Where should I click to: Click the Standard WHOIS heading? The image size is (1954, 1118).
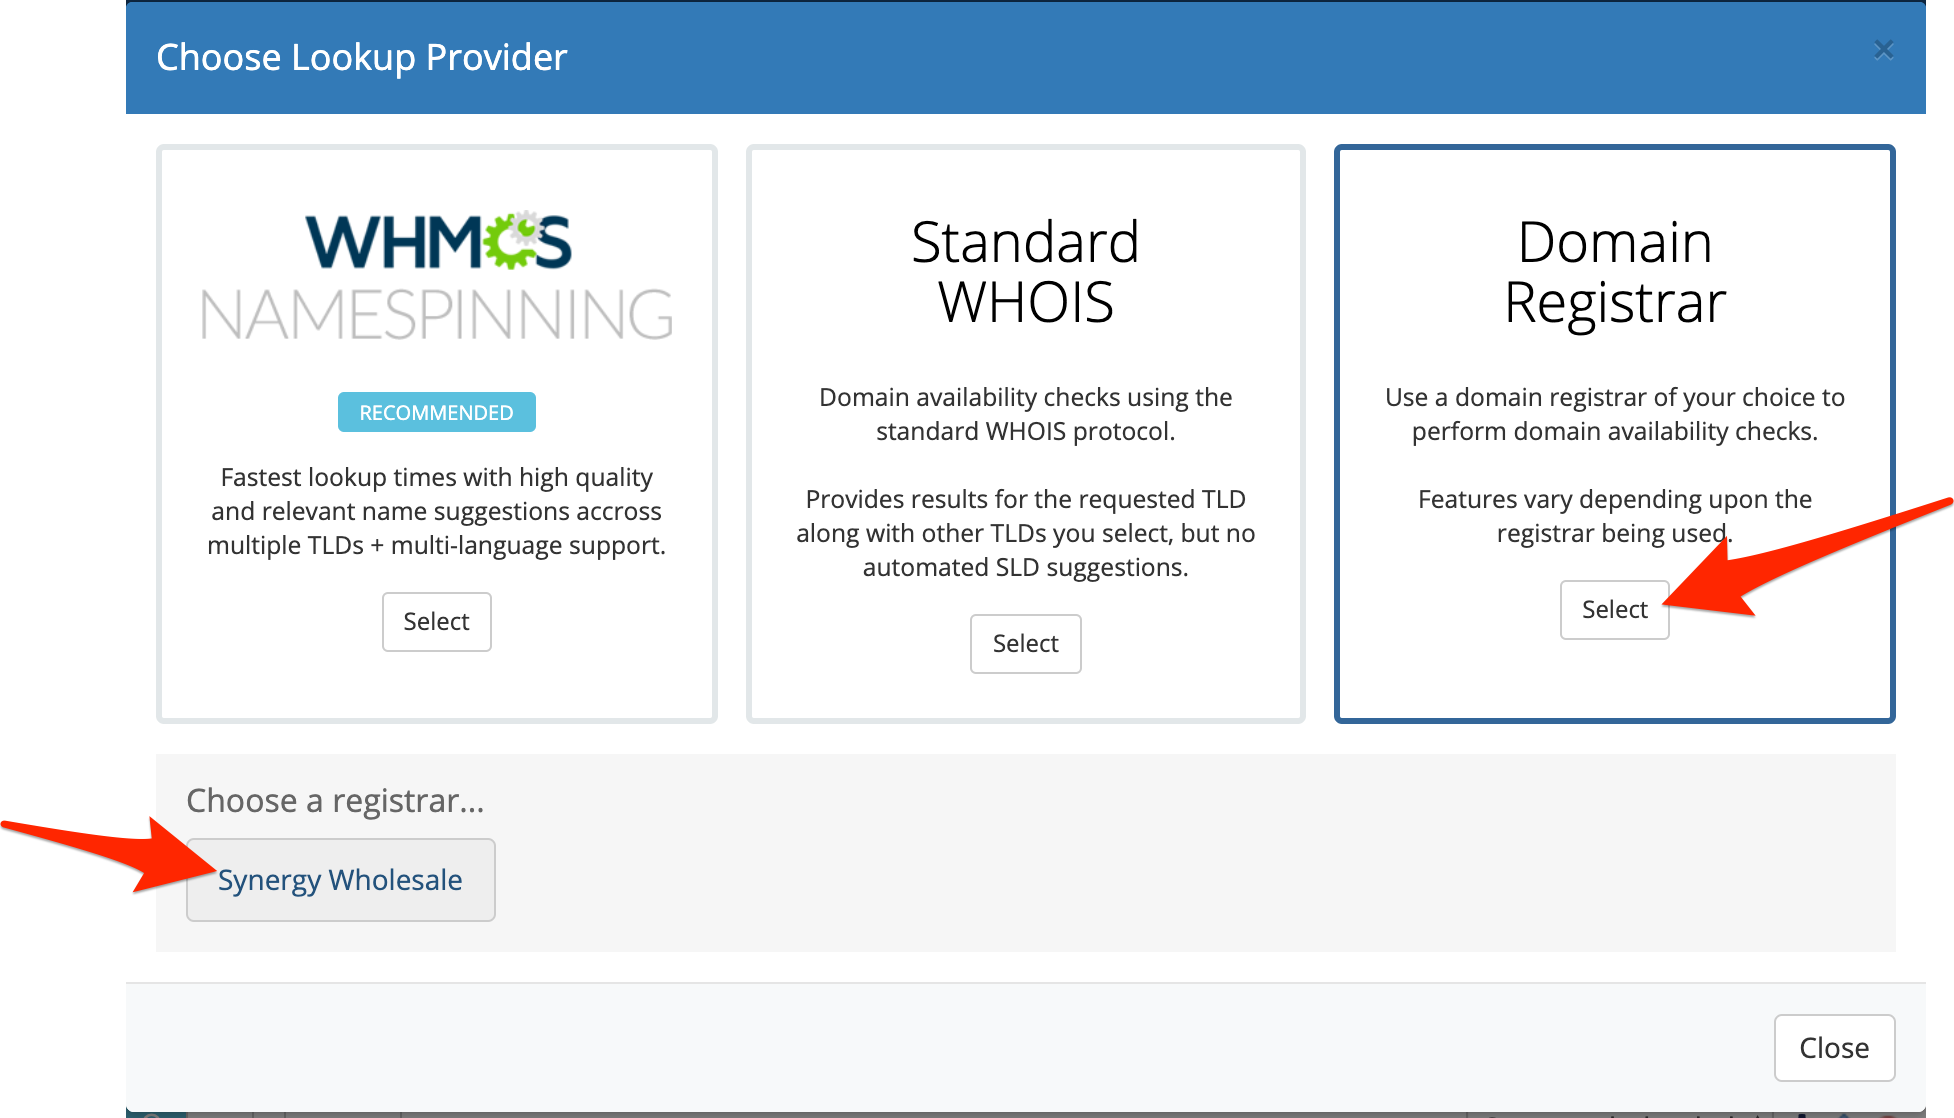tap(1025, 272)
